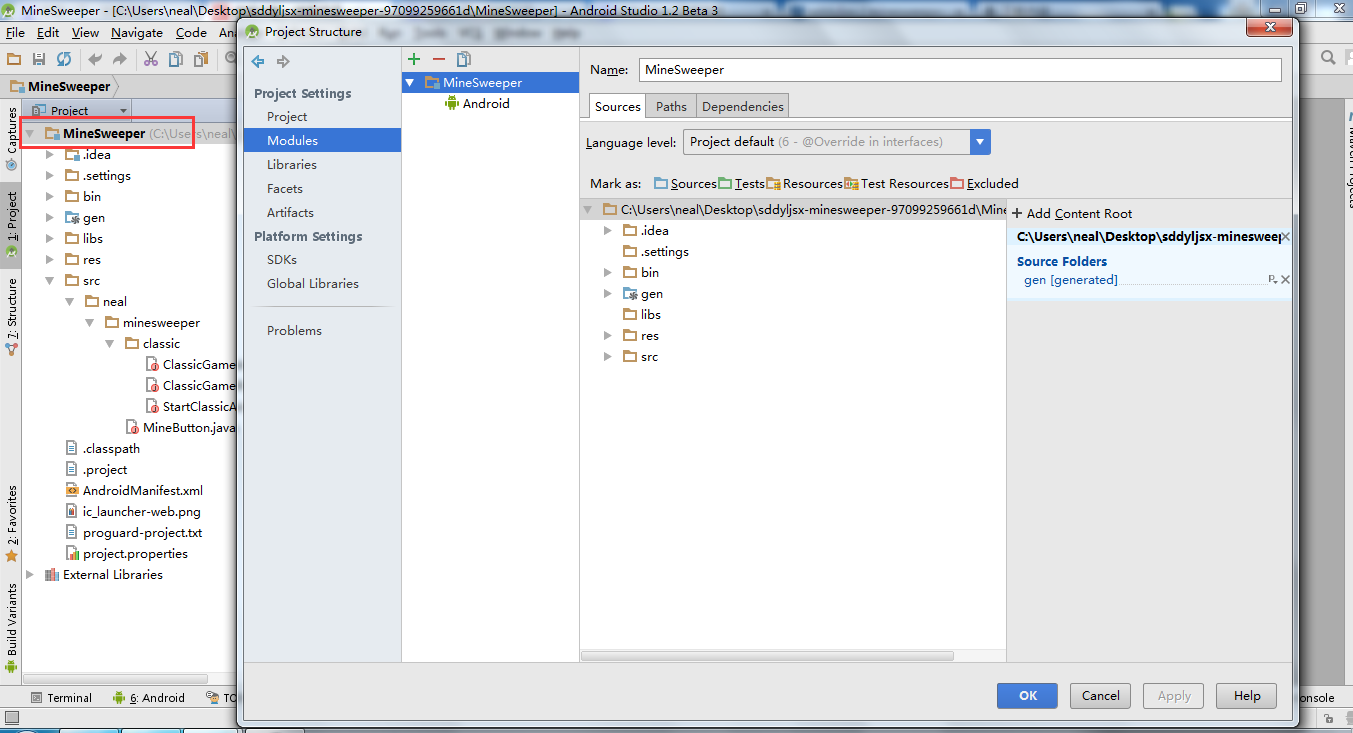1353x733 pixels.
Task: Open the 2: Favorites side panel
Action: pyautogui.click(x=12, y=523)
